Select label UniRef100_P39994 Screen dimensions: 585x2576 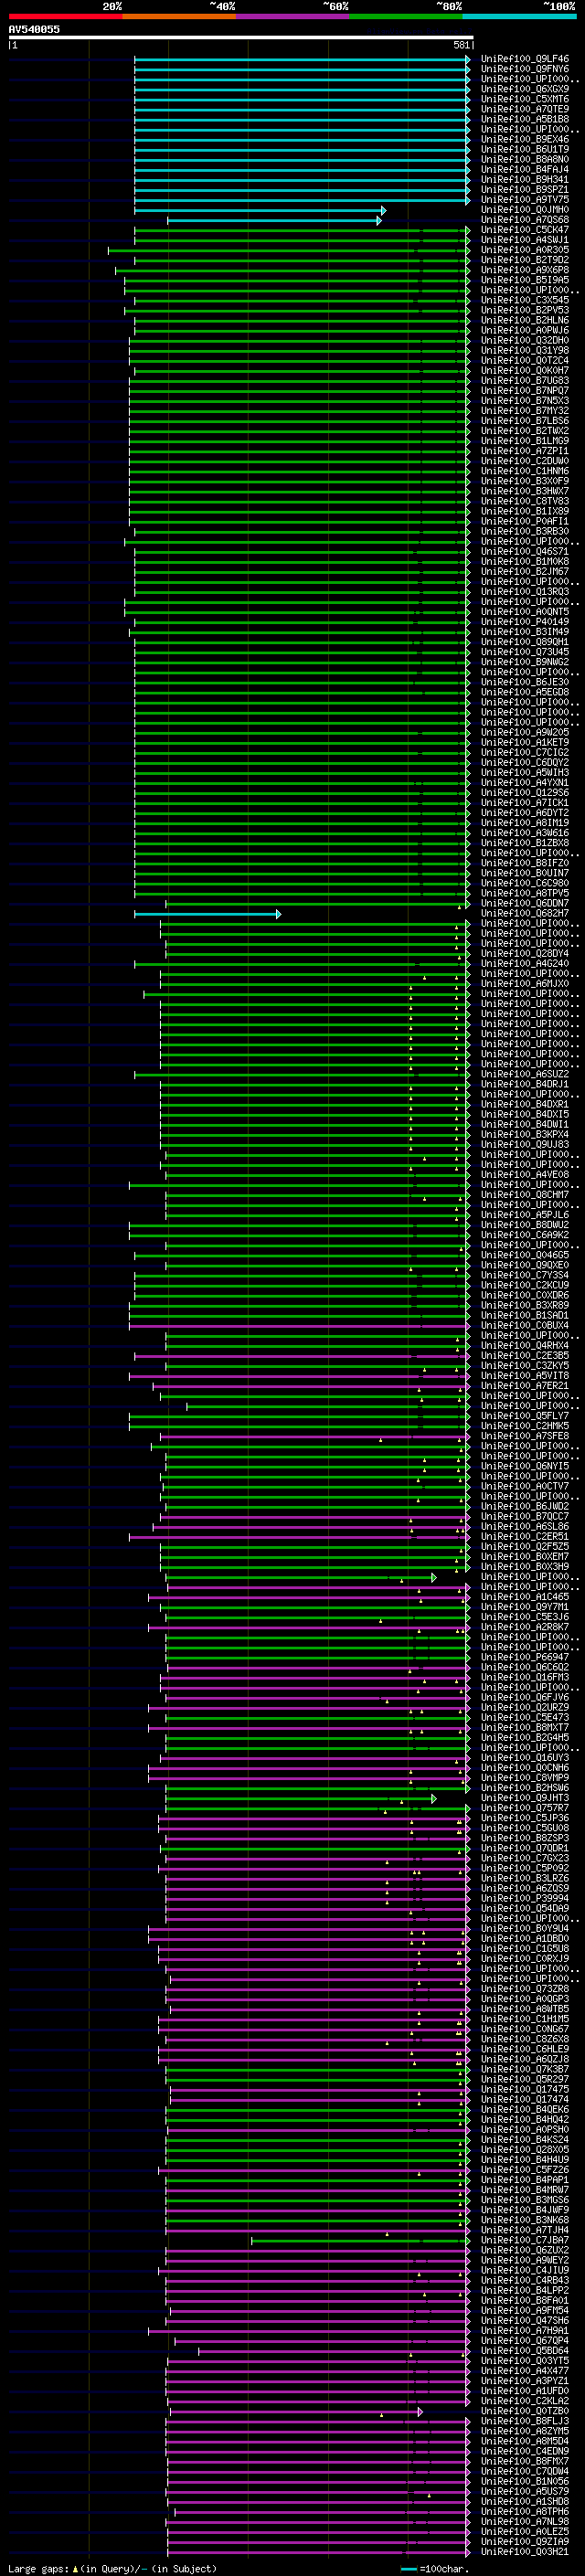coord(524,1899)
